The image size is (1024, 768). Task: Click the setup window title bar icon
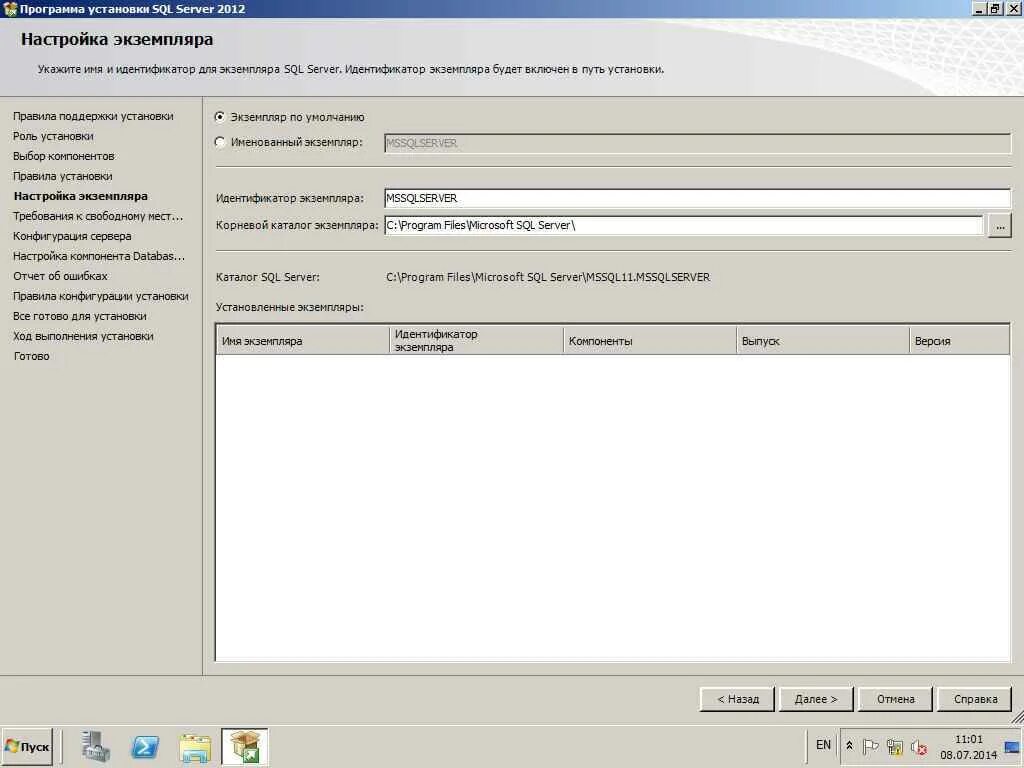click(x=9, y=9)
